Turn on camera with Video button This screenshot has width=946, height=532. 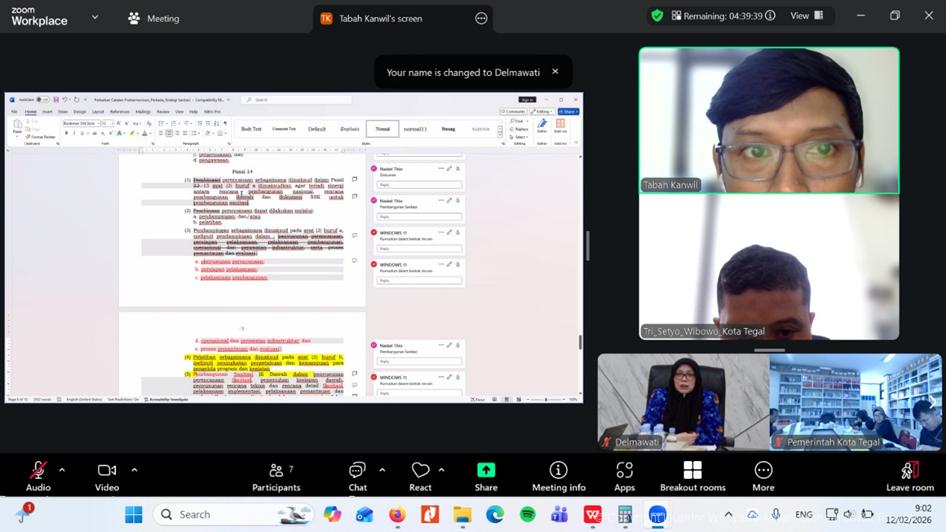coord(107,471)
